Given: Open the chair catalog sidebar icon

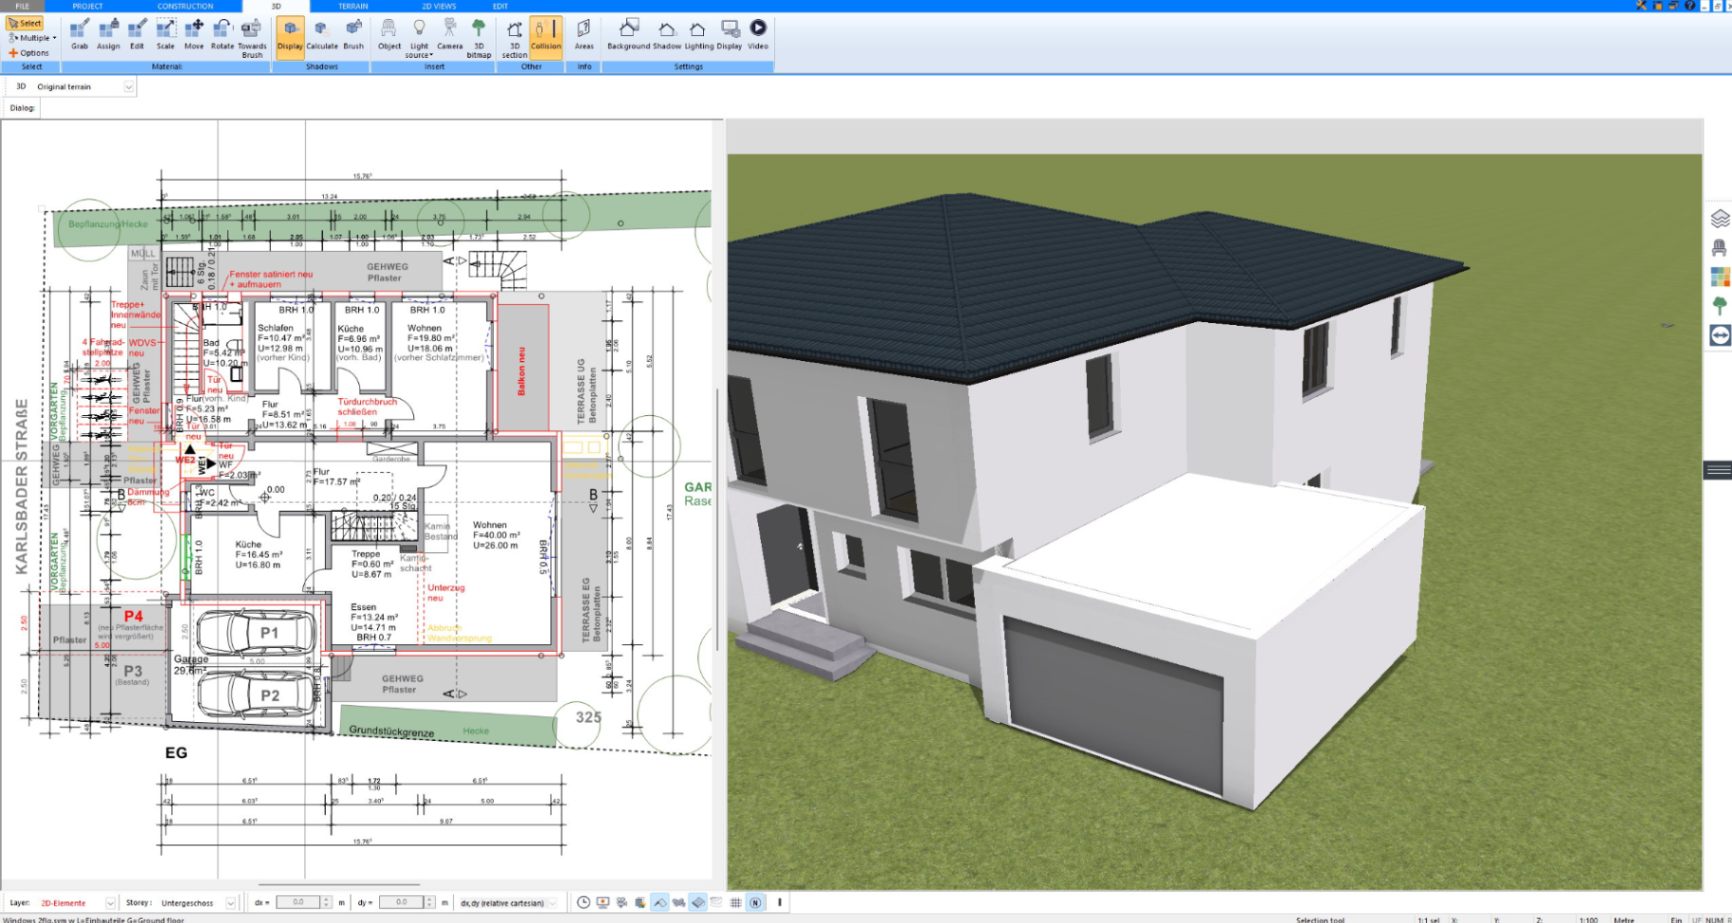Looking at the screenshot, I should coord(1720,247).
